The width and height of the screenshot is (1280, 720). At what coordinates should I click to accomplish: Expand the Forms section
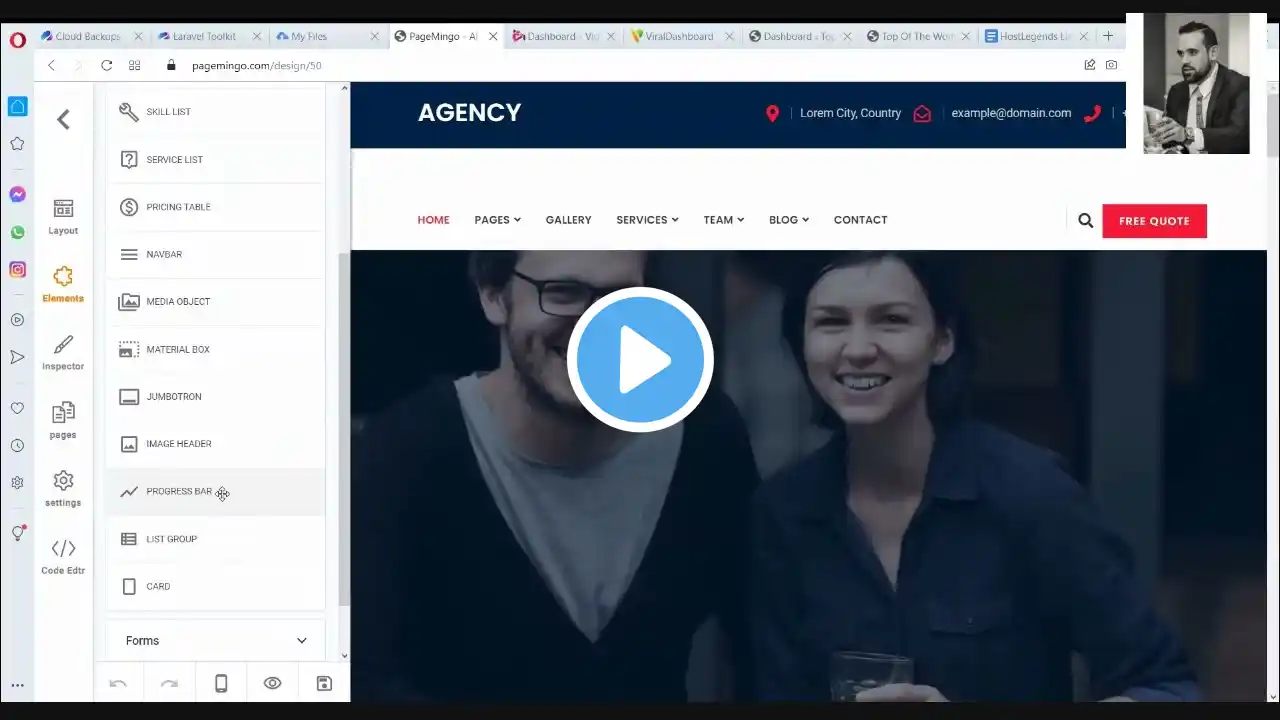click(x=216, y=641)
